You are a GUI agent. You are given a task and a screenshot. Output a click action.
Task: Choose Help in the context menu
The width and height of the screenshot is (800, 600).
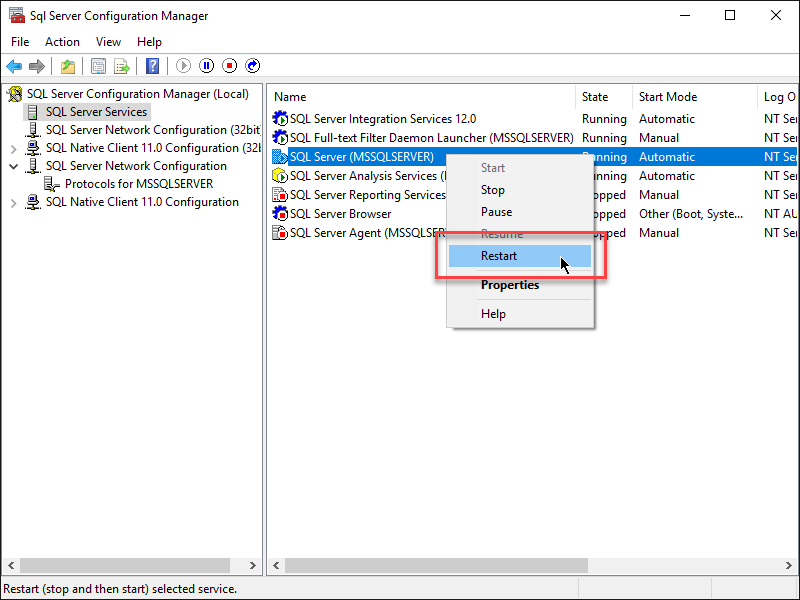tap(520, 314)
